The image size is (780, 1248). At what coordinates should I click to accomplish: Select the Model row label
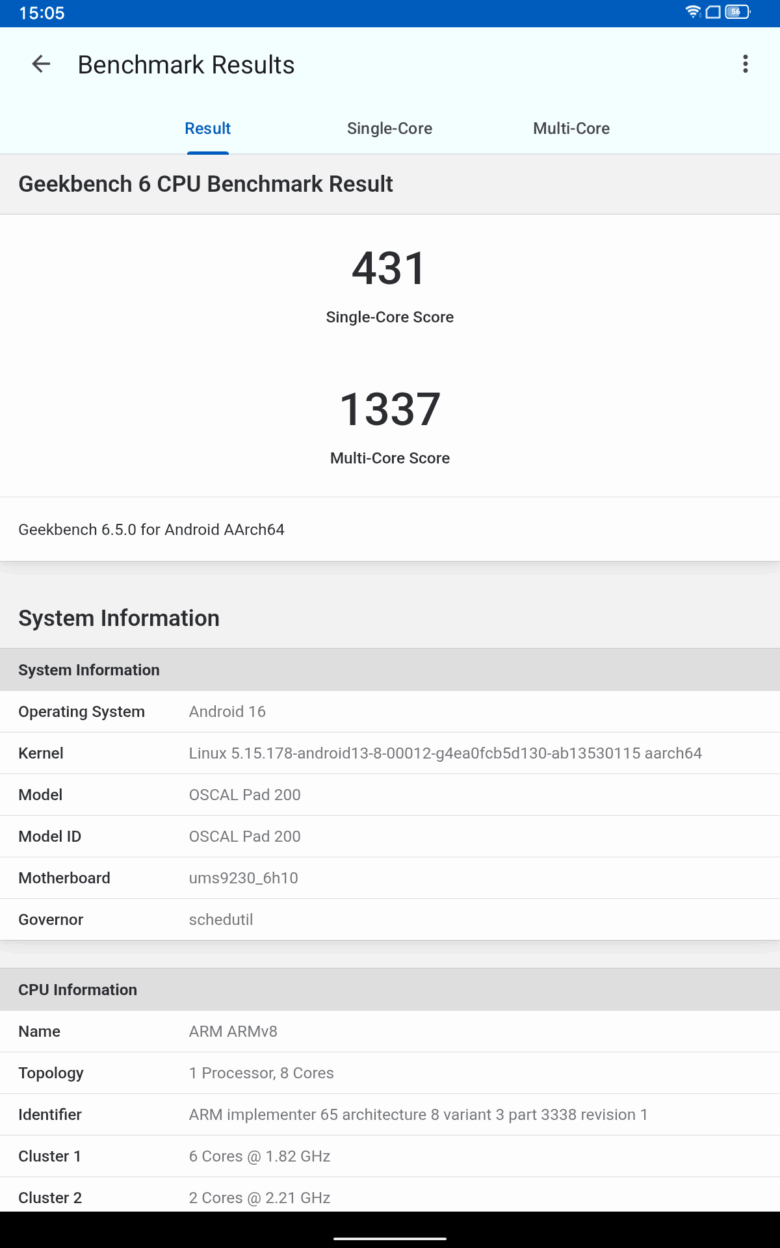click(40, 795)
